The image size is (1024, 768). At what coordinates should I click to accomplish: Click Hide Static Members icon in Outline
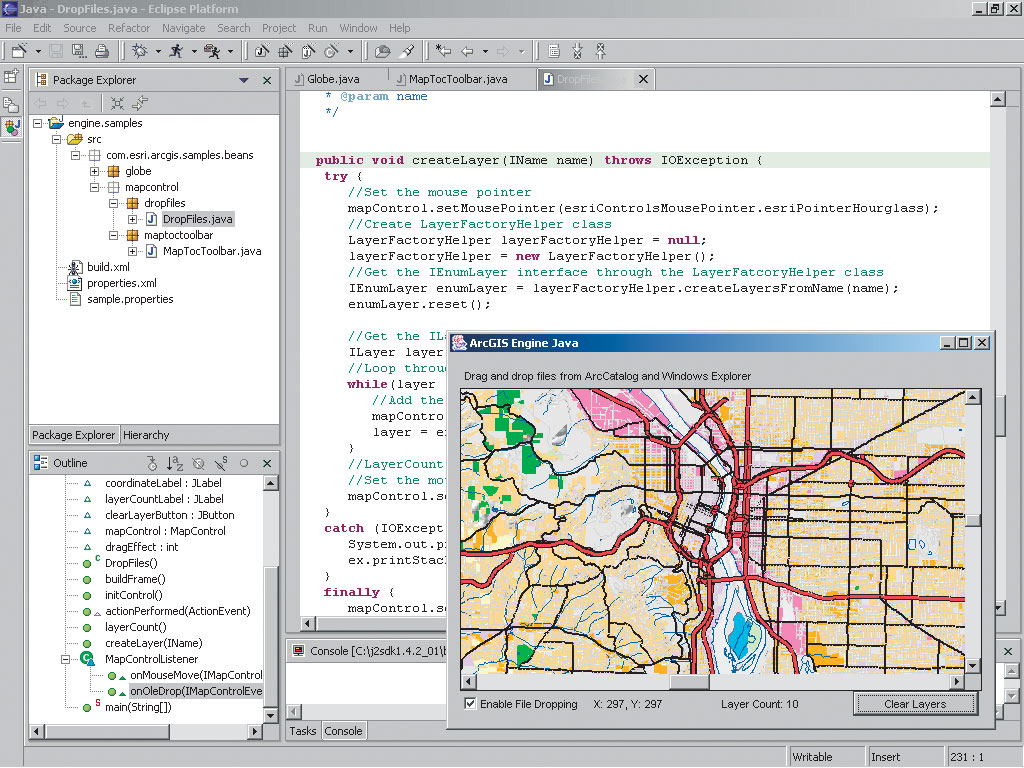(x=220, y=463)
